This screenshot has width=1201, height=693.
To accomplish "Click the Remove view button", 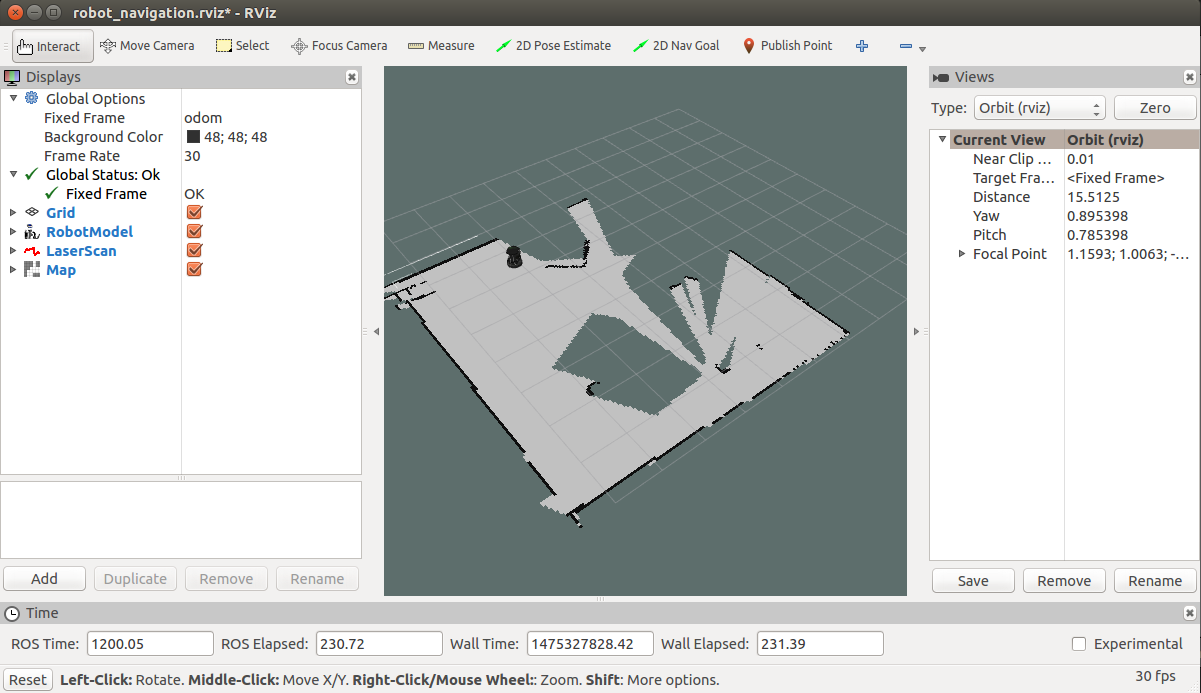I will point(1064,580).
